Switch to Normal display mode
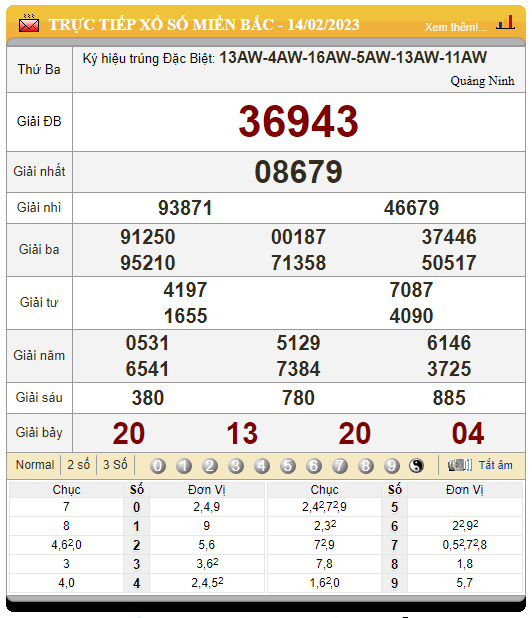Image resolution: width=532 pixels, height=618 pixels. coord(35,465)
